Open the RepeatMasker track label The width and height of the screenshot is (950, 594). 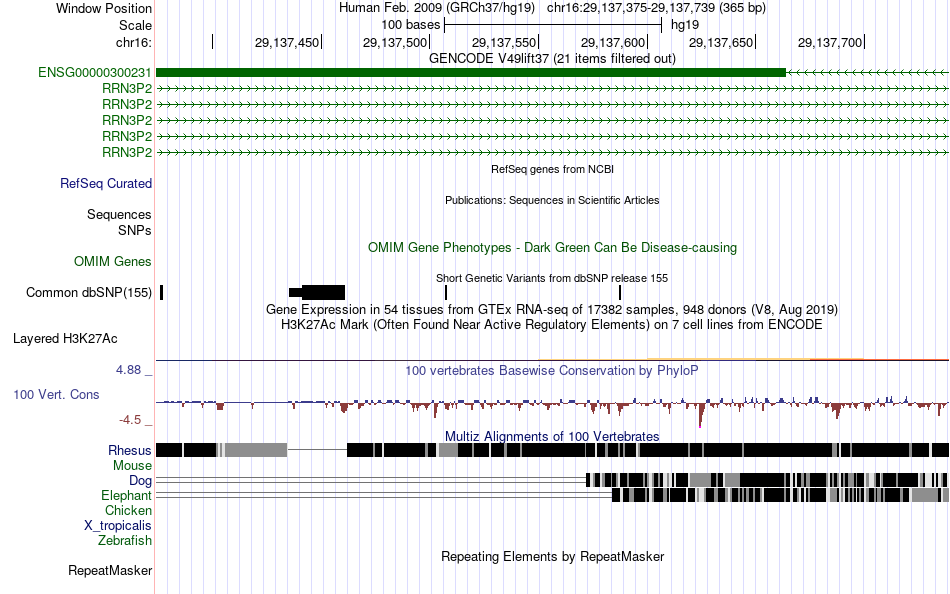(110, 570)
